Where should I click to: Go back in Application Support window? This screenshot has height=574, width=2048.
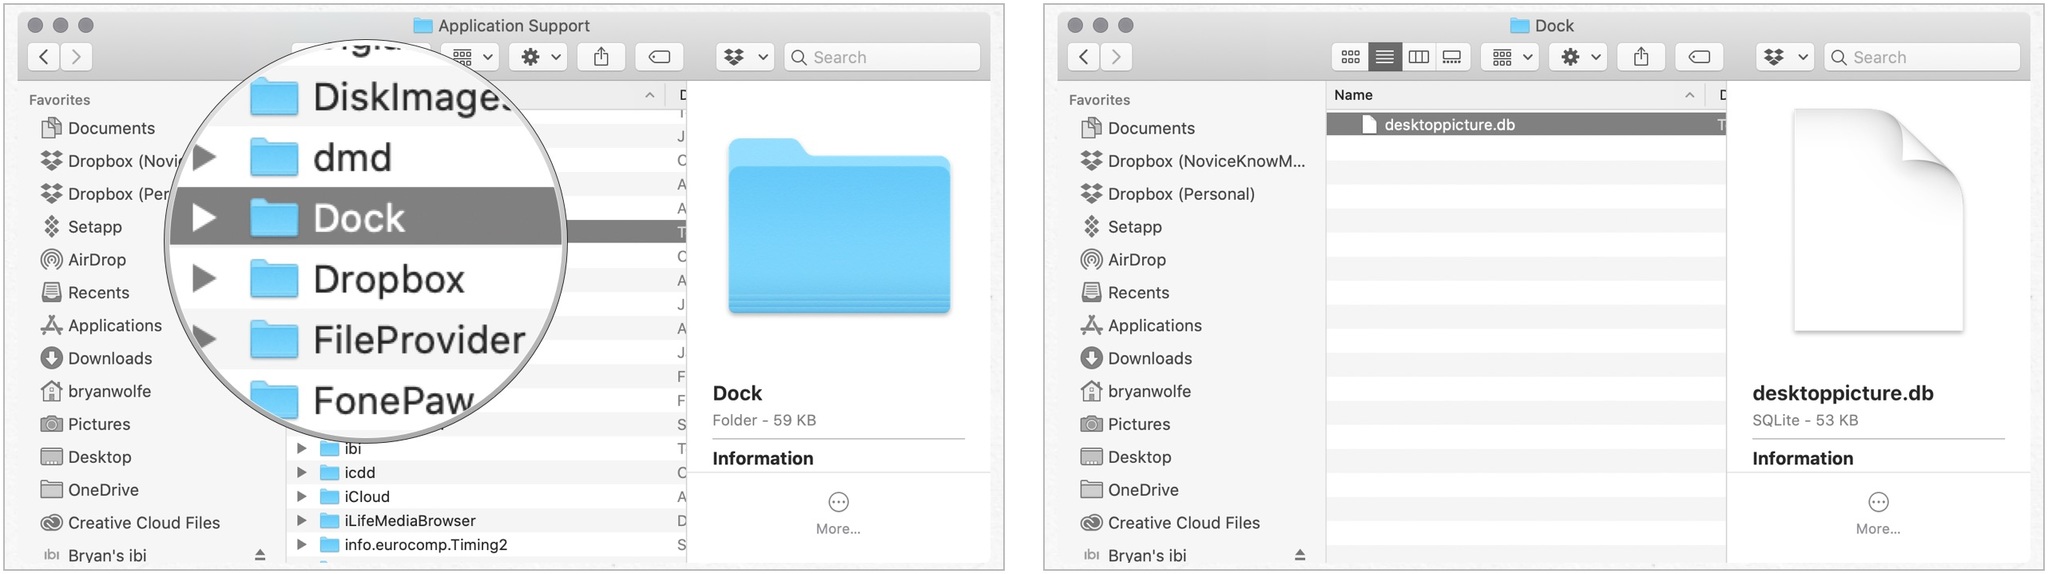point(43,57)
